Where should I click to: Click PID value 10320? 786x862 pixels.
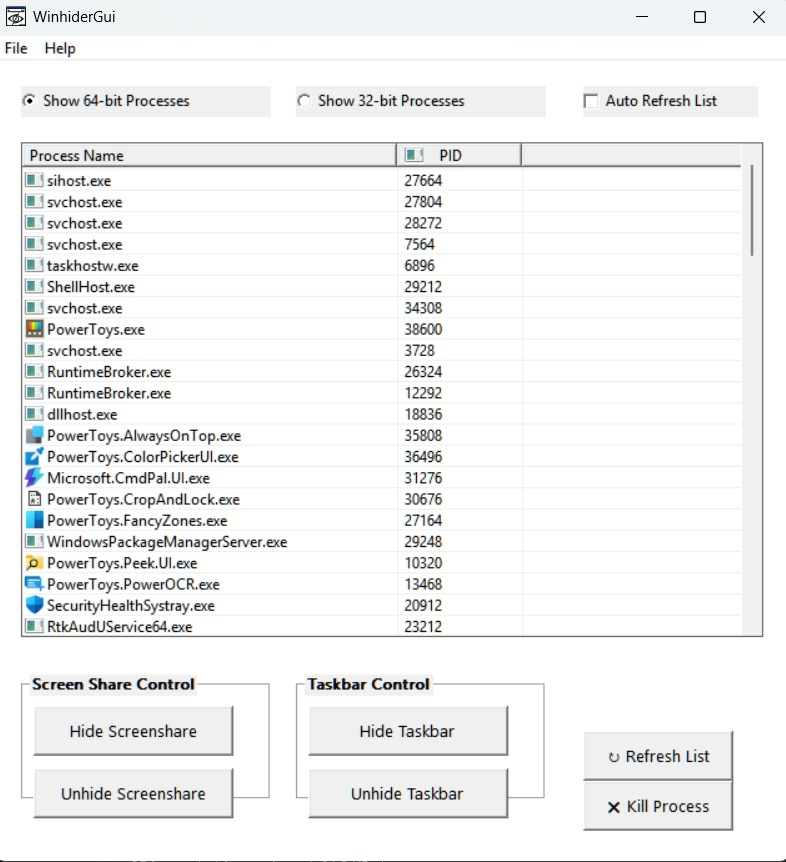(423, 563)
